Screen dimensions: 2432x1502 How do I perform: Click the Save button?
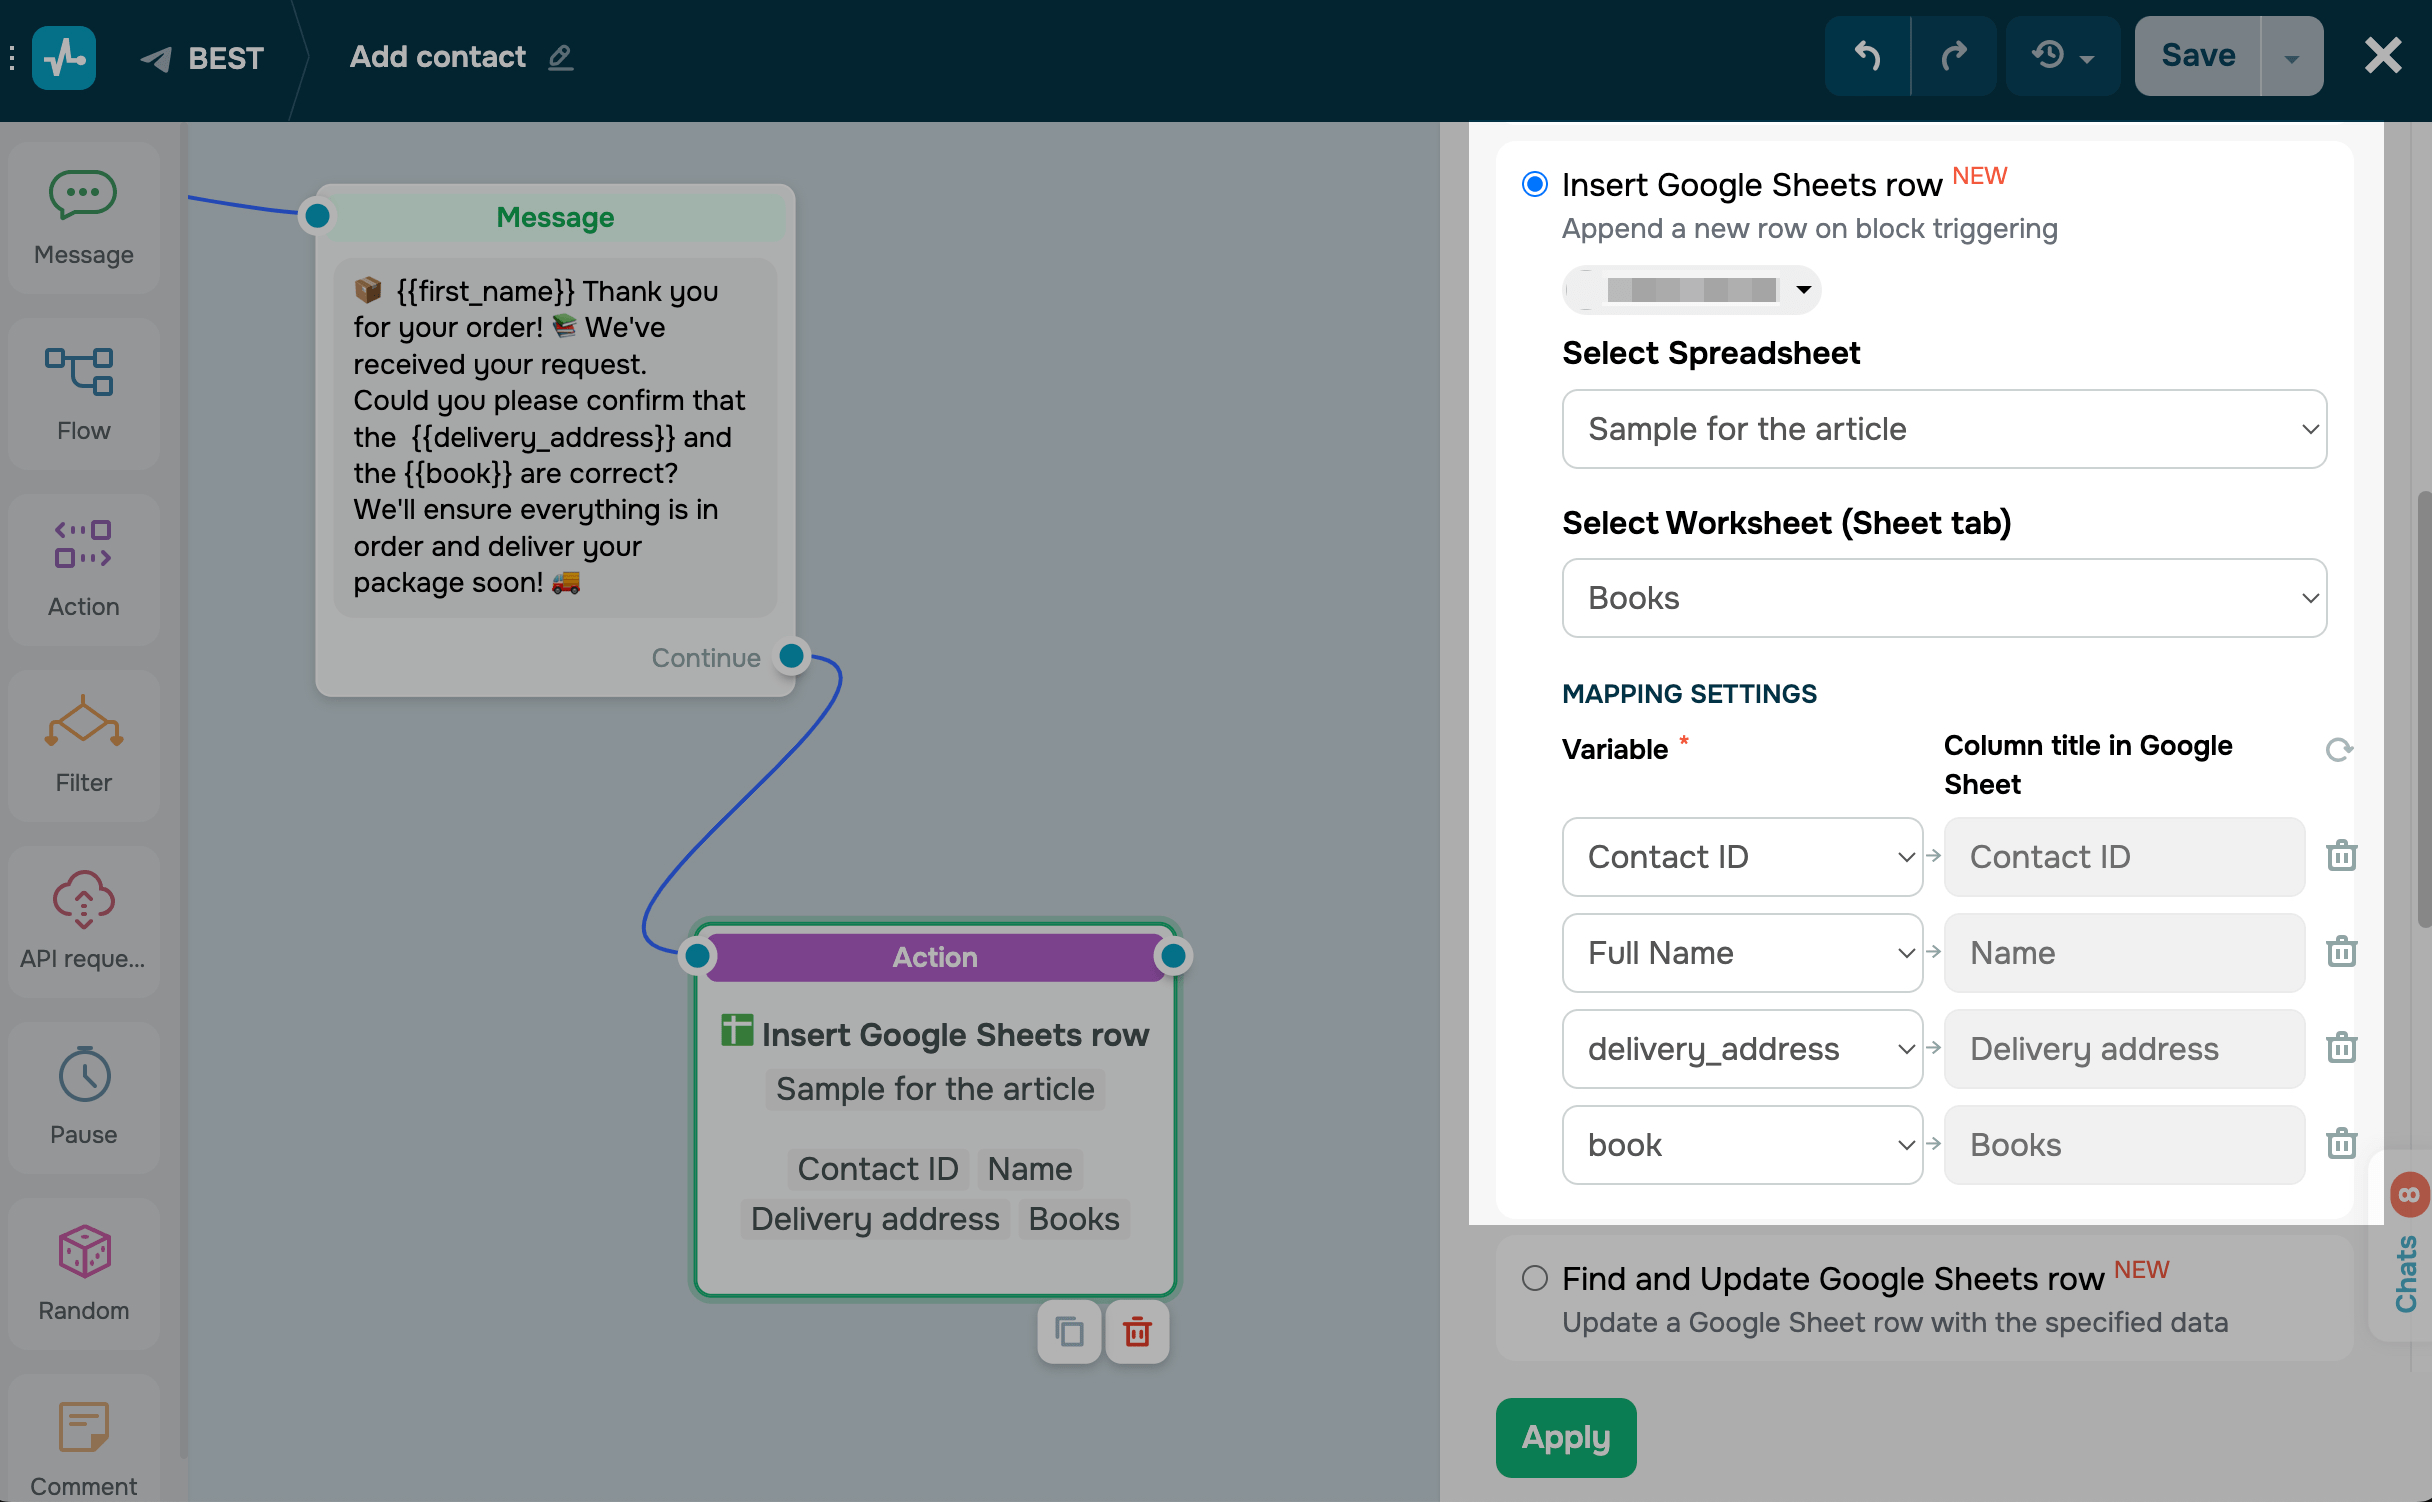coord(2197,56)
